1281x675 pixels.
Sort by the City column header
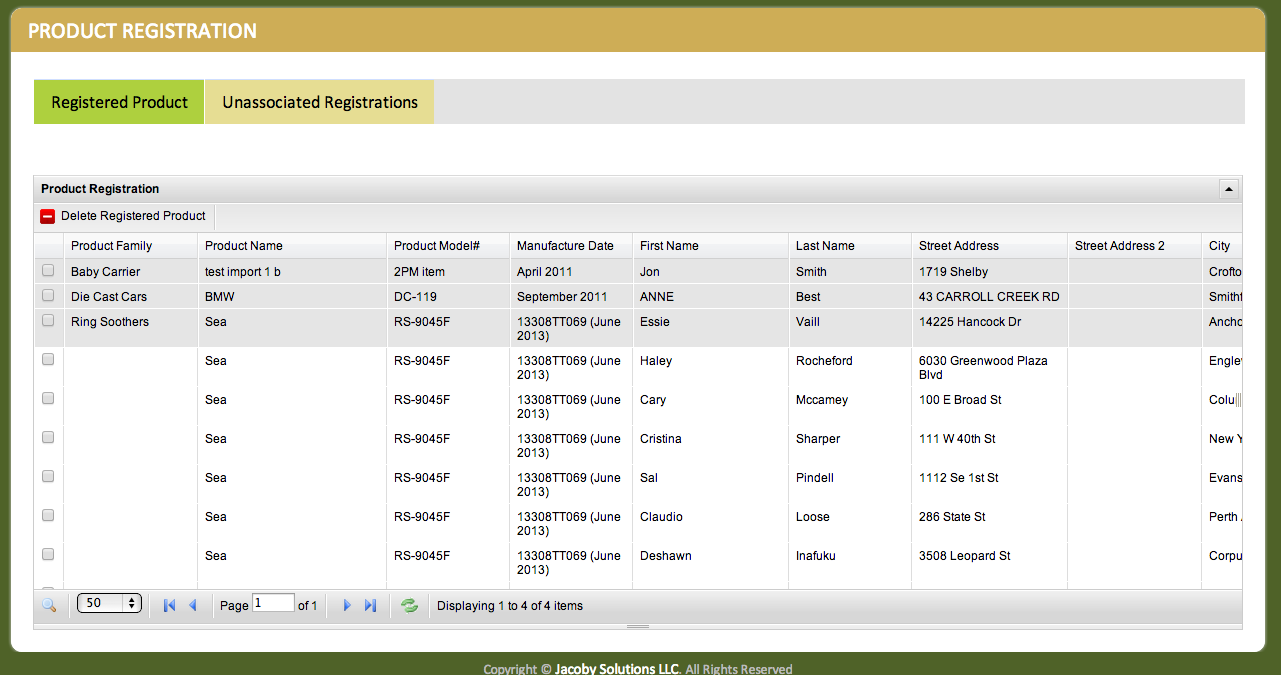click(x=1222, y=246)
